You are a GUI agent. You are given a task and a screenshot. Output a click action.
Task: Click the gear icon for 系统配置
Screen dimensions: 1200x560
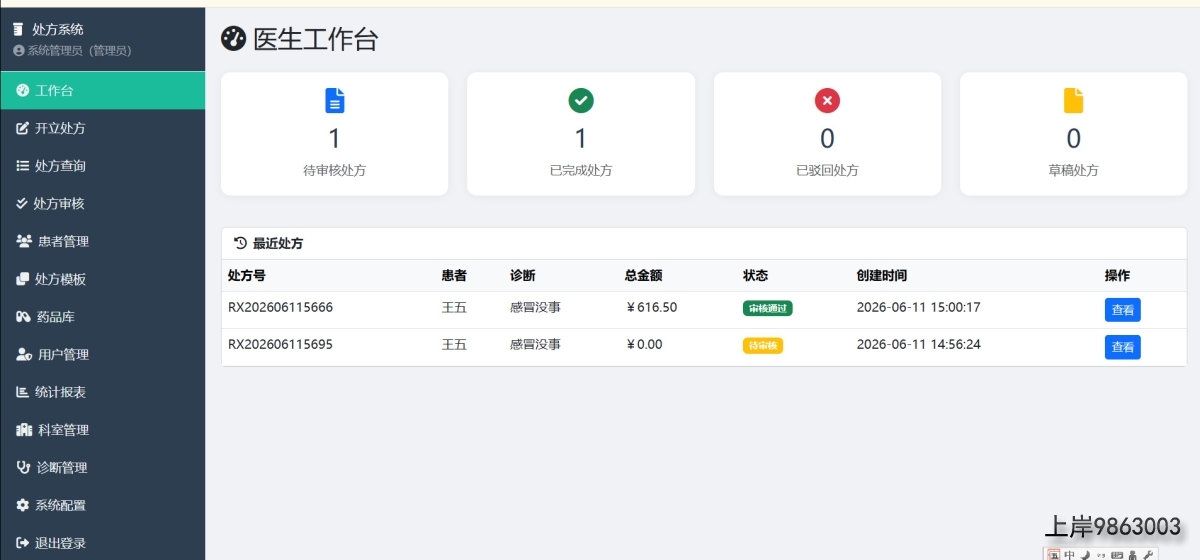coord(23,505)
